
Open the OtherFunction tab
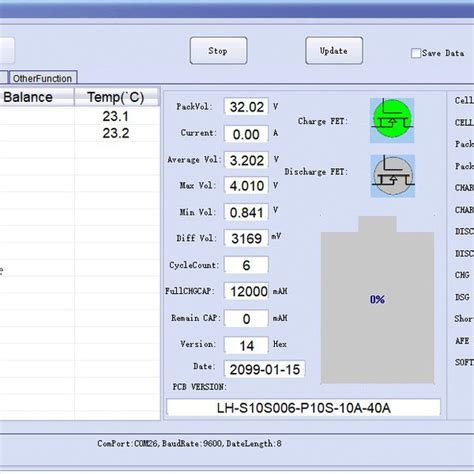[43, 78]
